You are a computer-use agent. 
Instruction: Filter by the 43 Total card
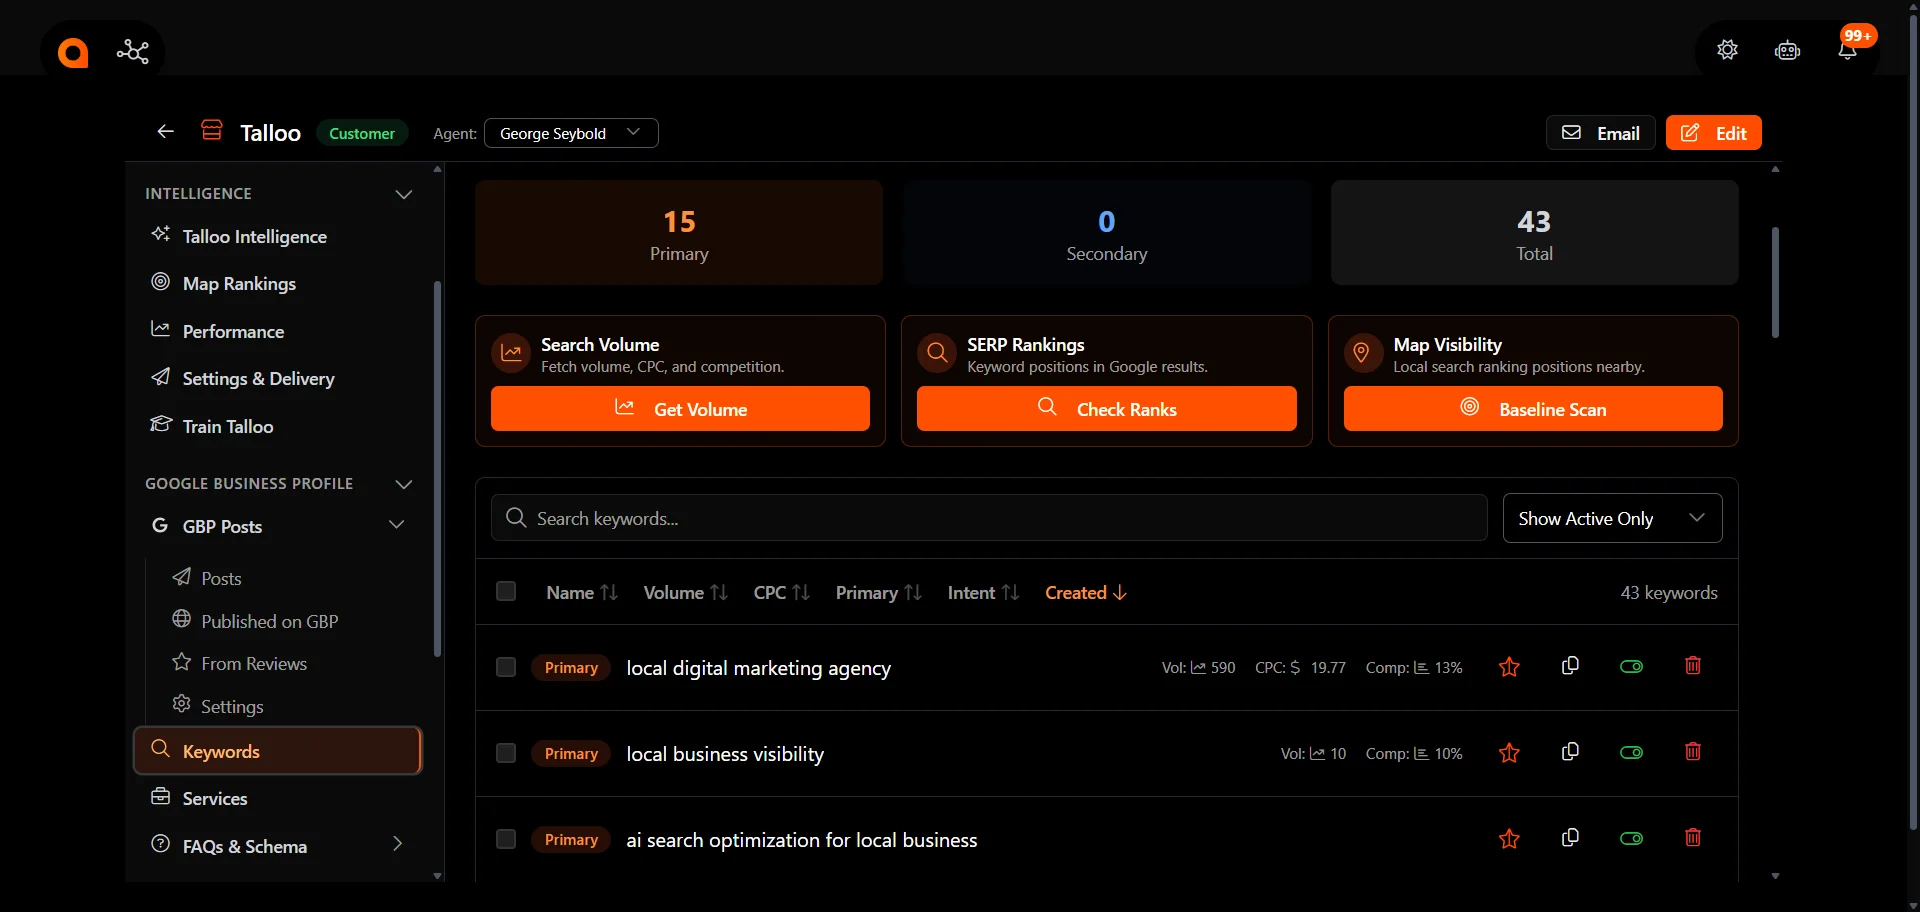(x=1535, y=233)
